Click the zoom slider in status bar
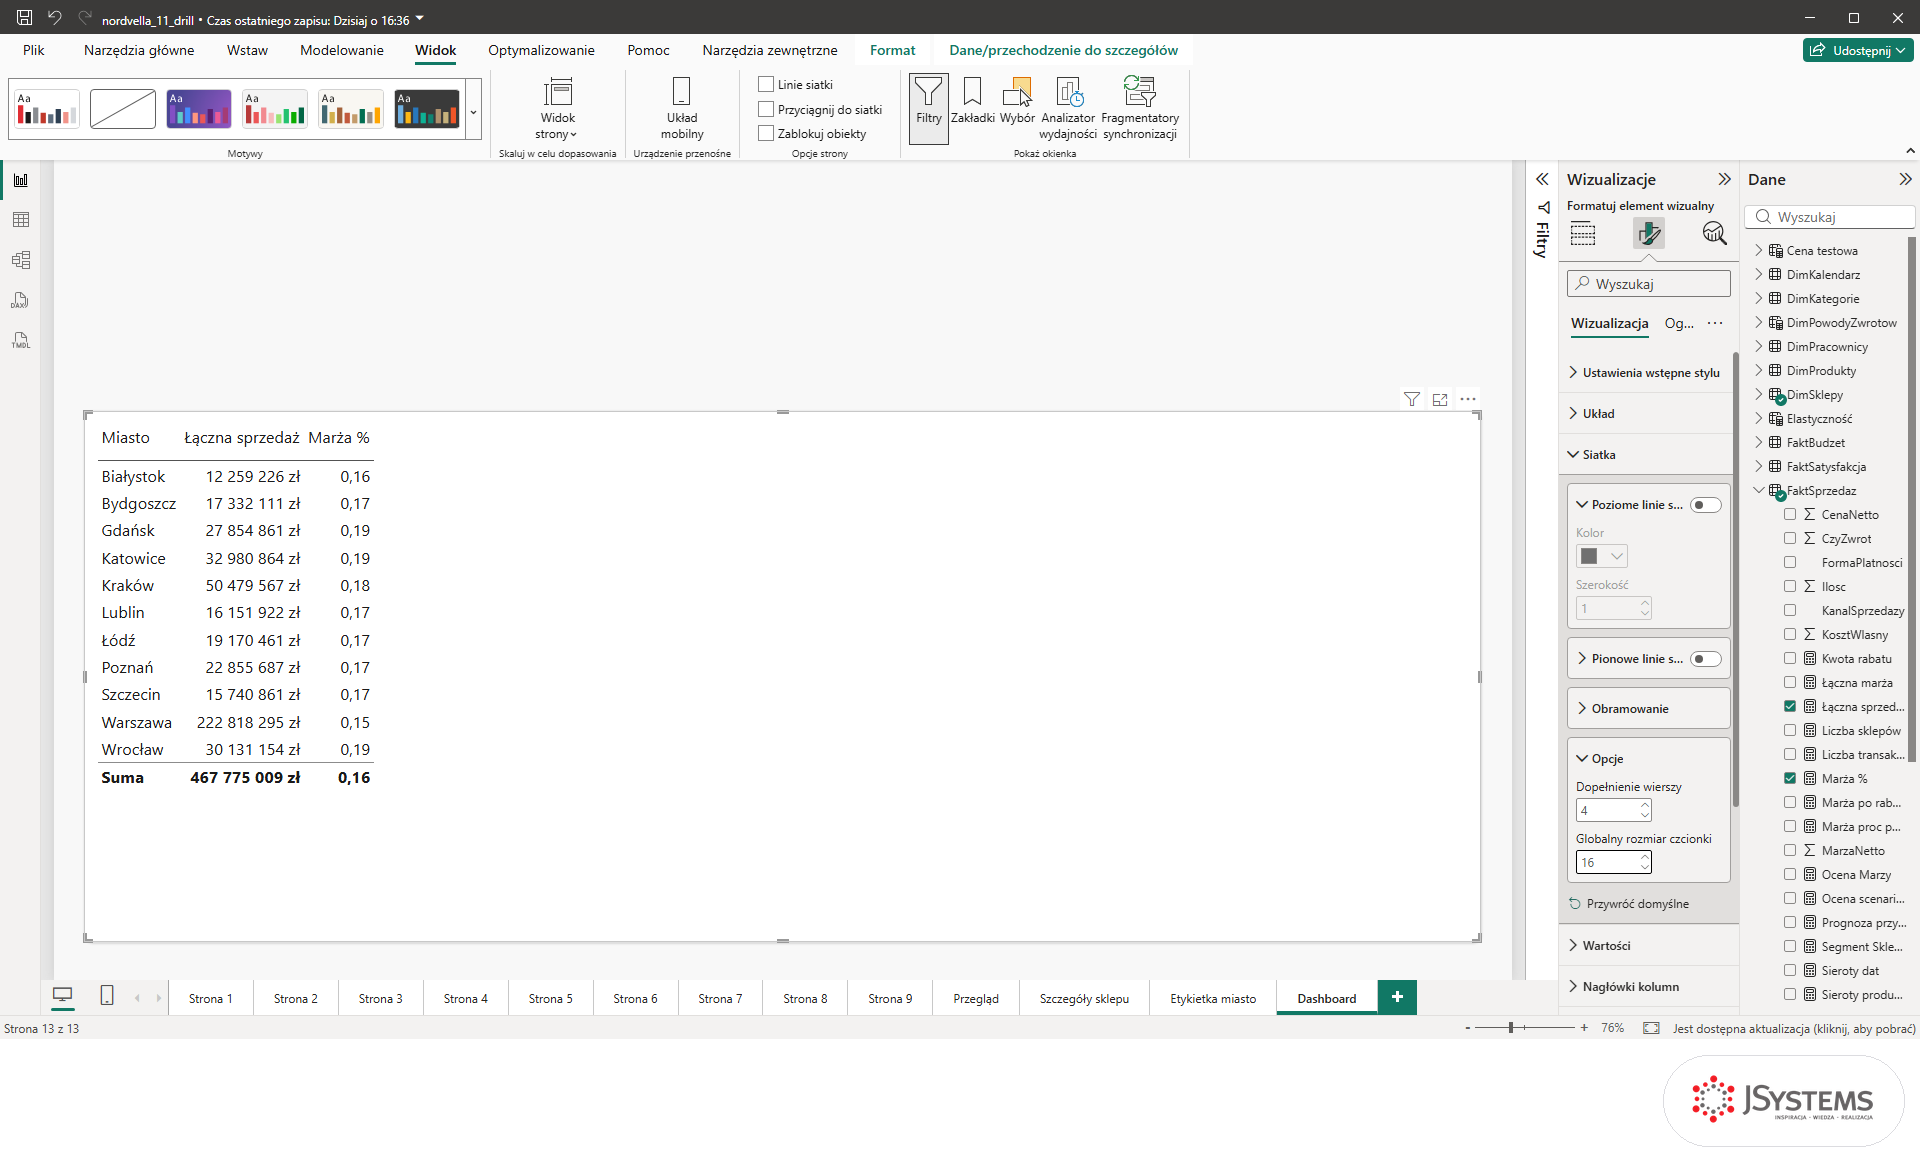 pos(1525,1028)
